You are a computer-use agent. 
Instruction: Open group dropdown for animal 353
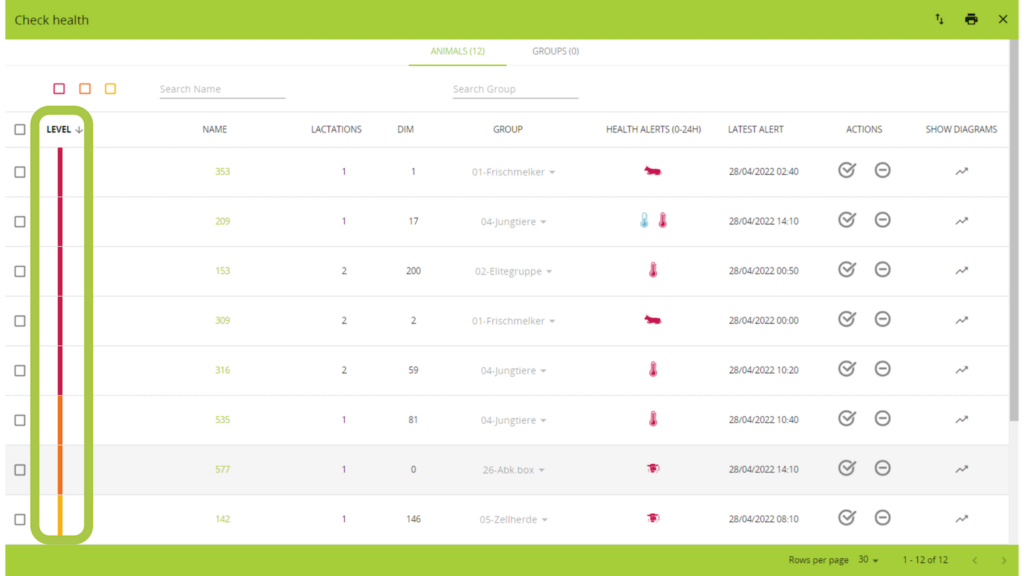pos(513,172)
